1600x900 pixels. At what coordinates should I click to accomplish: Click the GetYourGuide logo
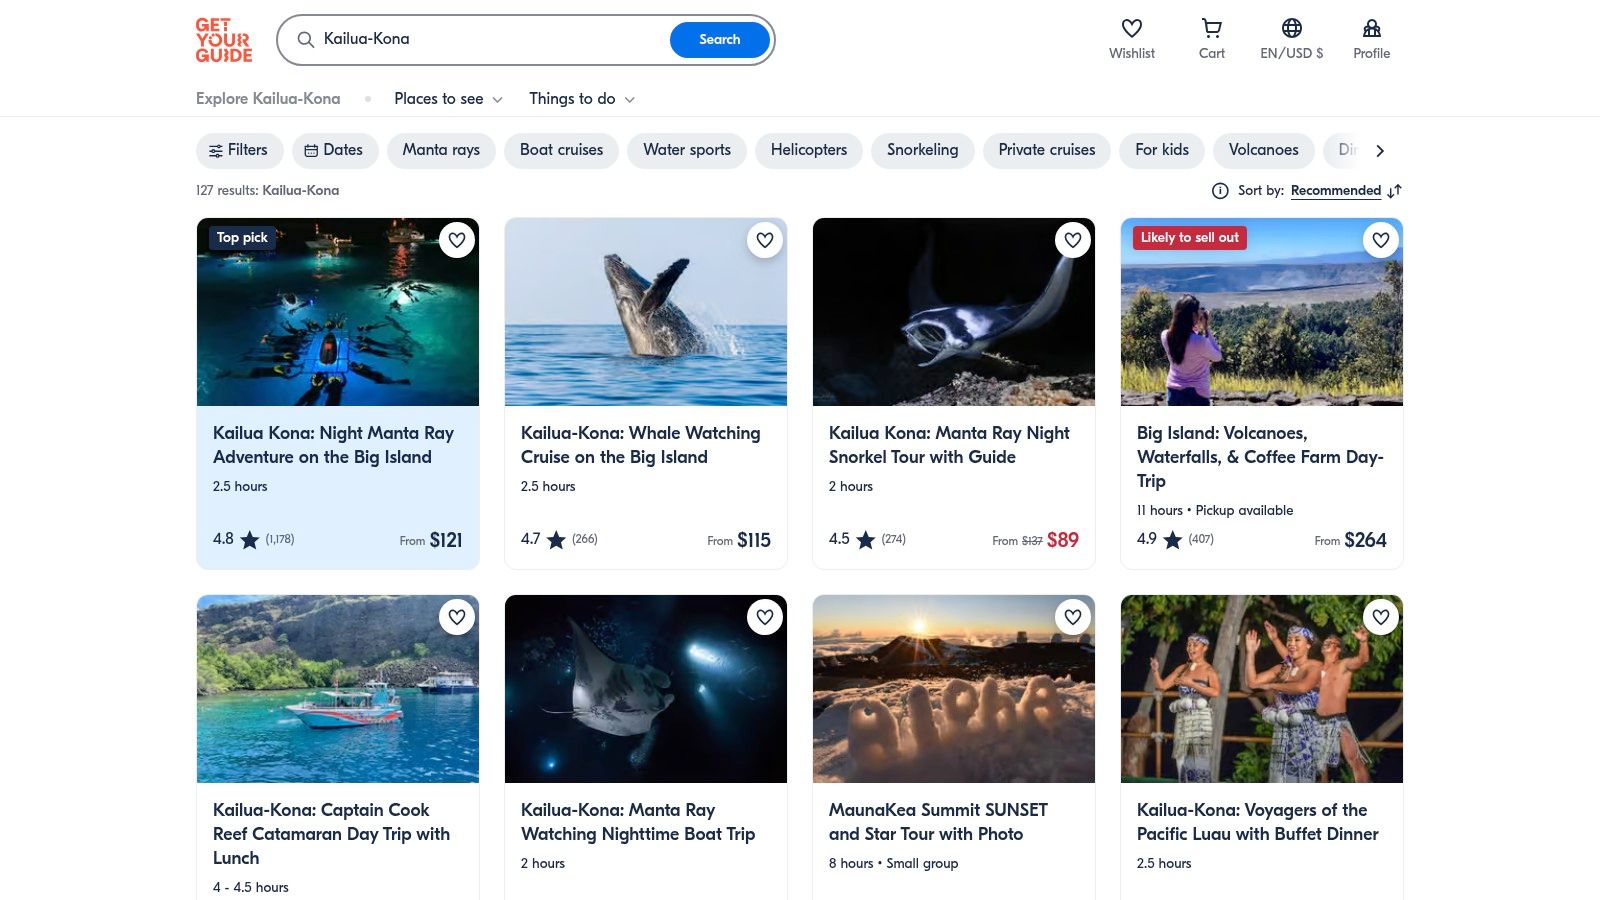coord(224,39)
